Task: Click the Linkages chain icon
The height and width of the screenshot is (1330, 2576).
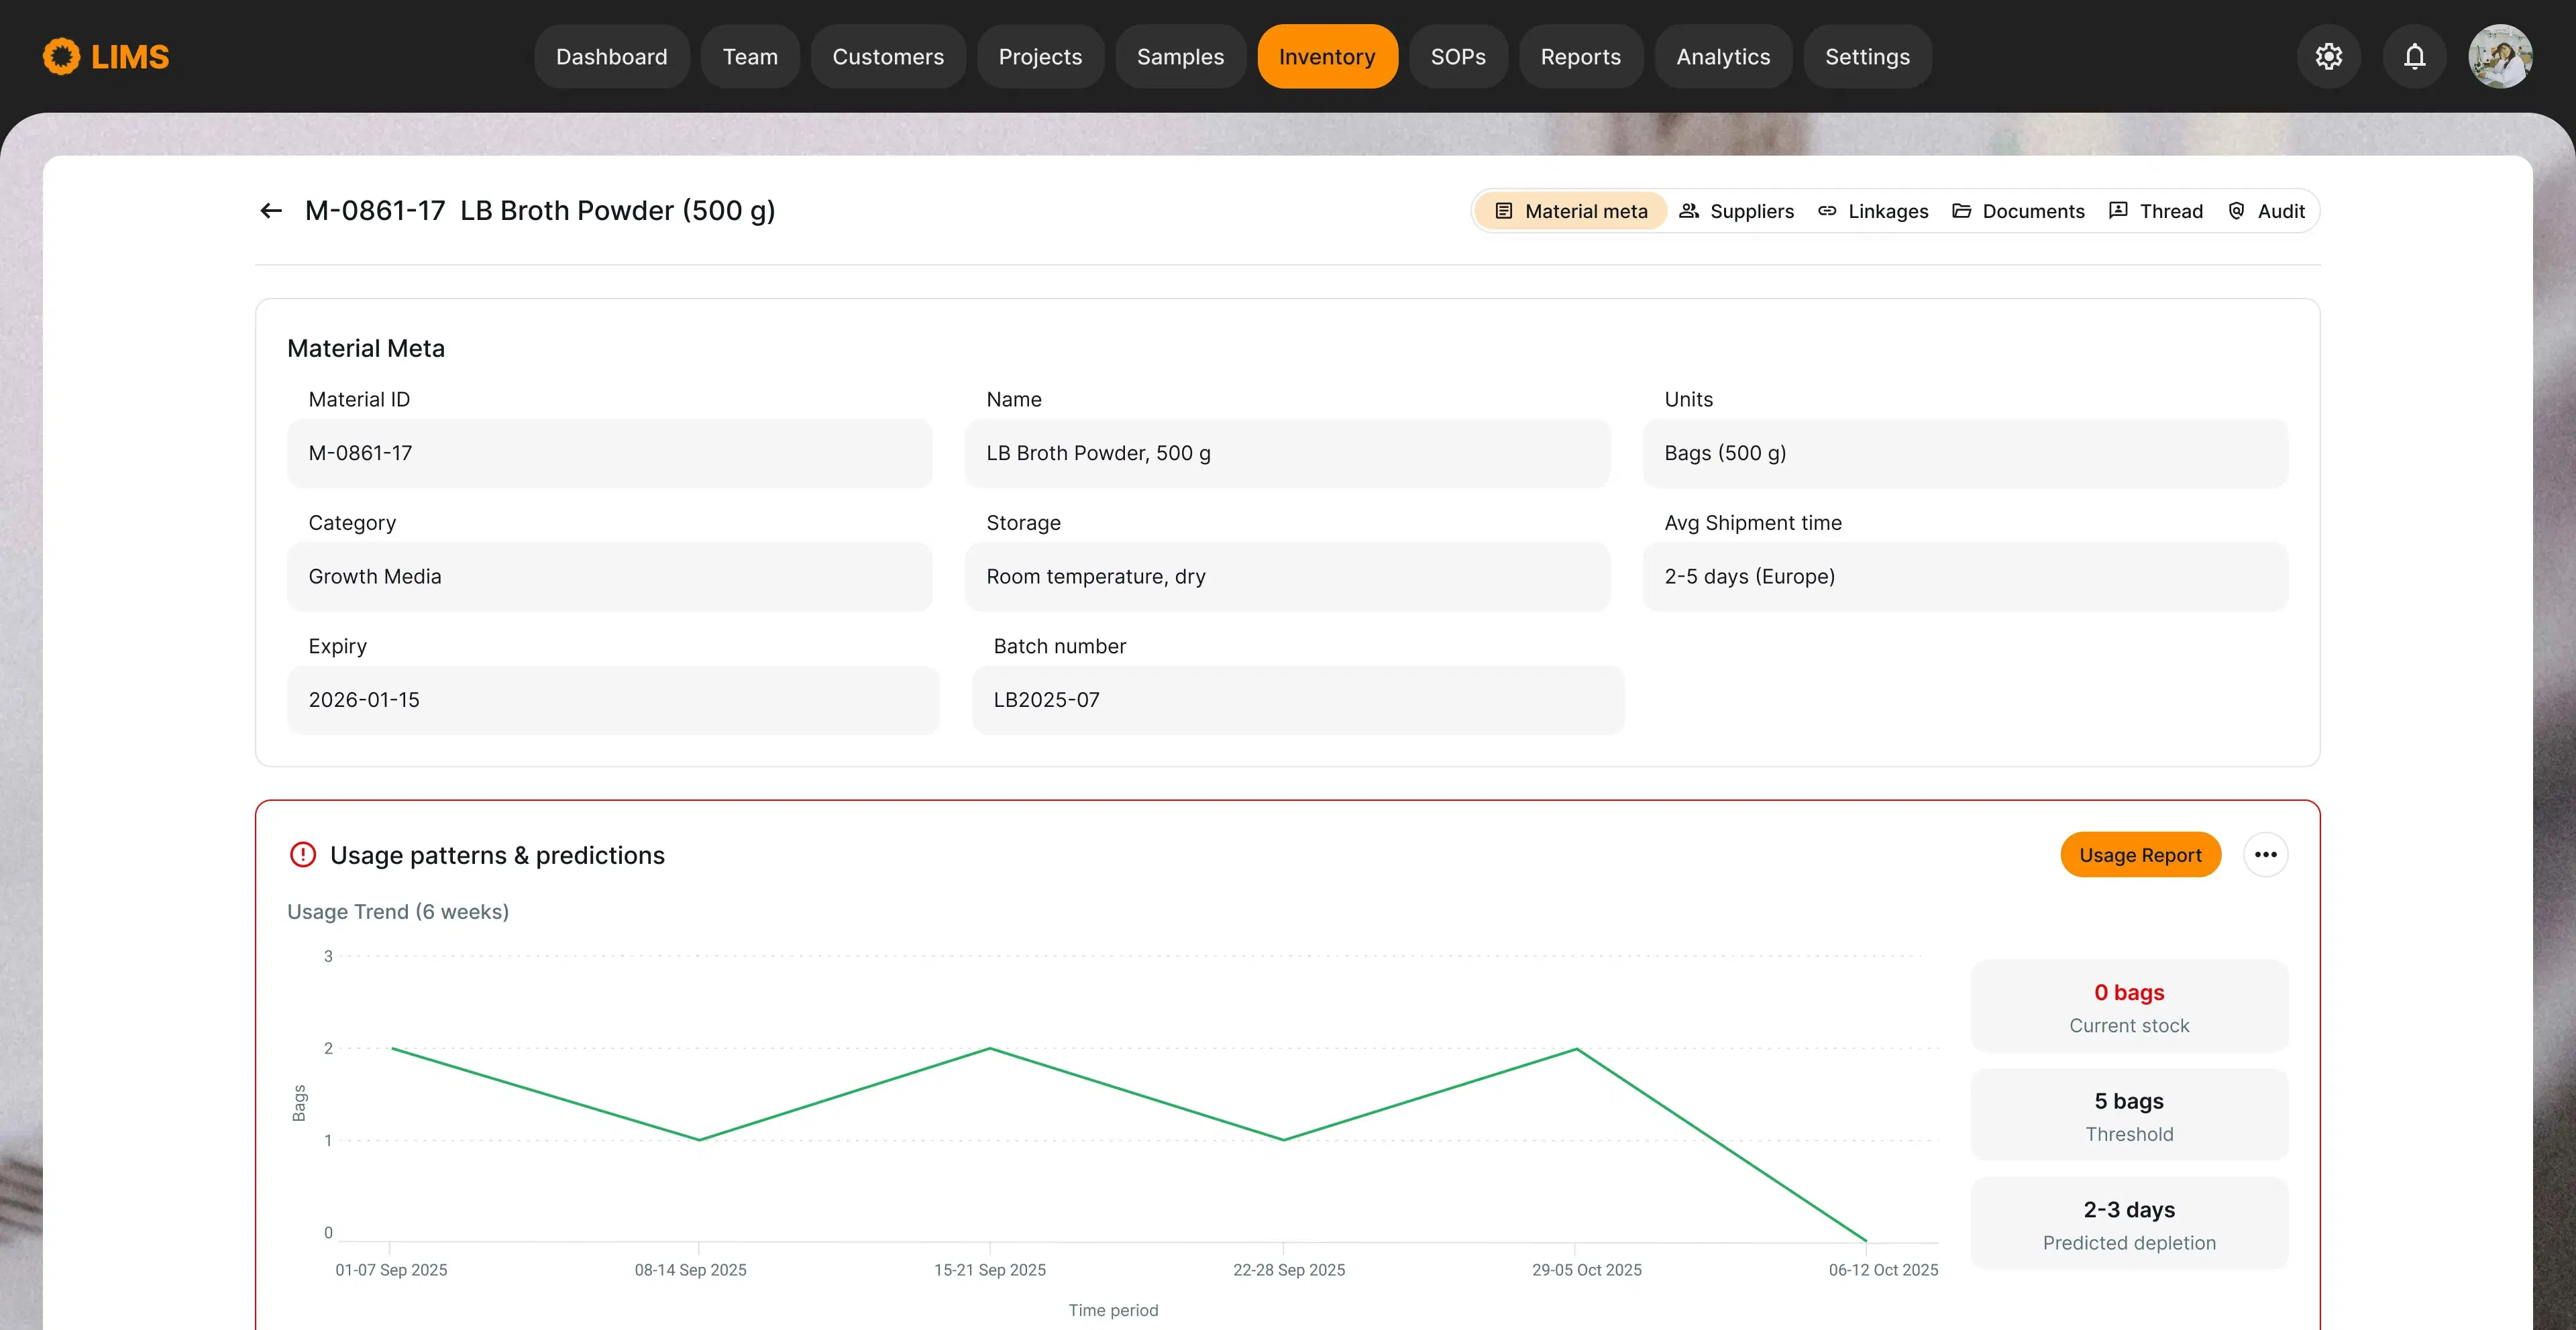Action: (x=1829, y=211)
